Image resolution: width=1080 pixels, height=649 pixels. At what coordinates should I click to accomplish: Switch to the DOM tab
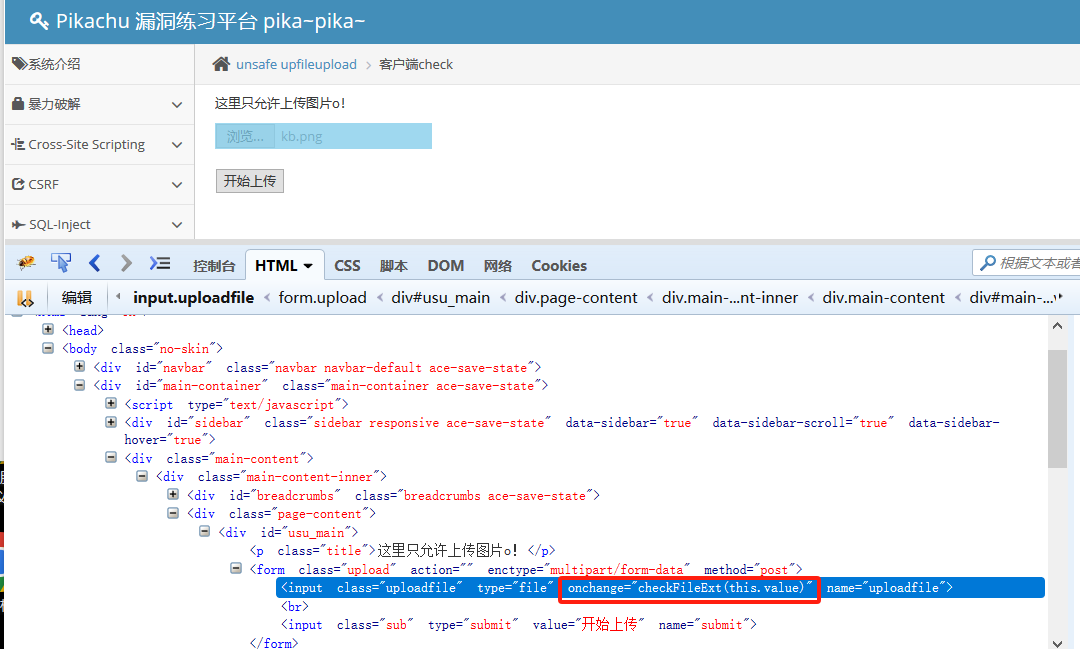(x=446, y=266)
